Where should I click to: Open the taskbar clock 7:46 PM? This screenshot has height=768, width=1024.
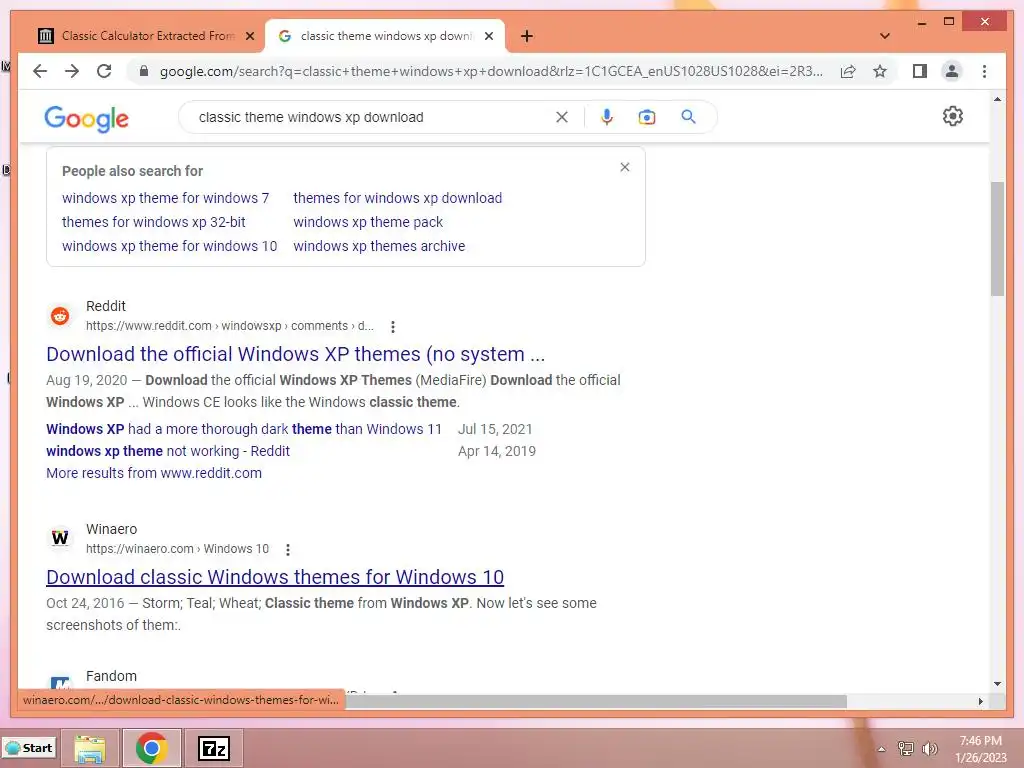click(x=981, y=749)
